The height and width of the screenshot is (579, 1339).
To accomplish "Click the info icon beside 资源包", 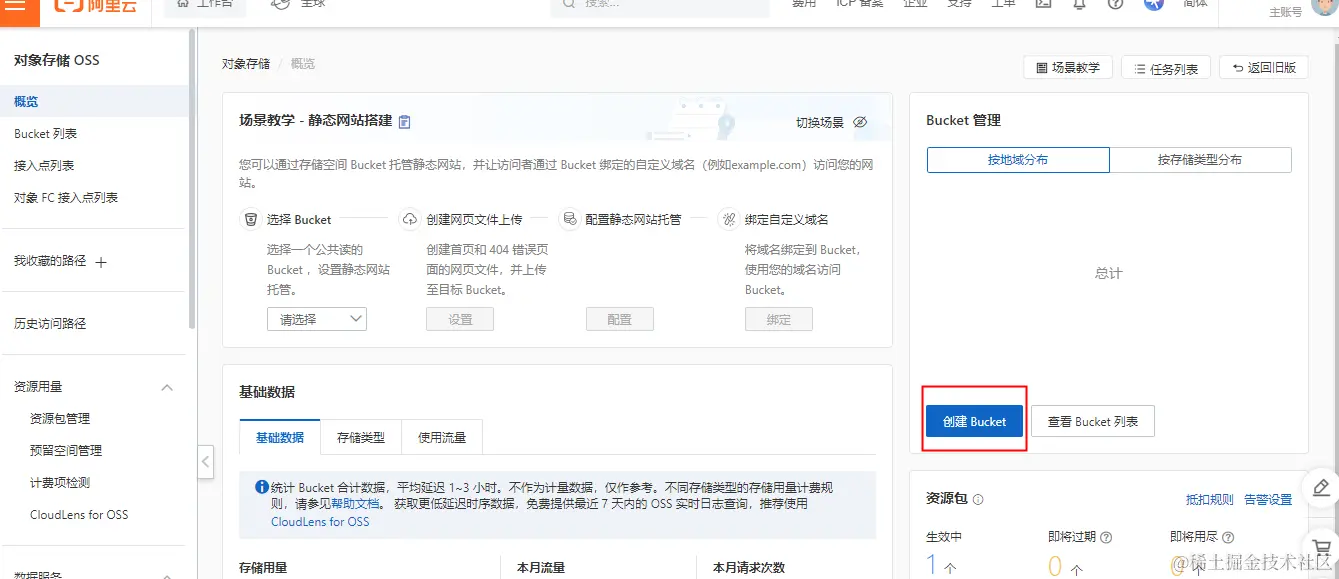I will pyautogui.click(x=978, y=500).
